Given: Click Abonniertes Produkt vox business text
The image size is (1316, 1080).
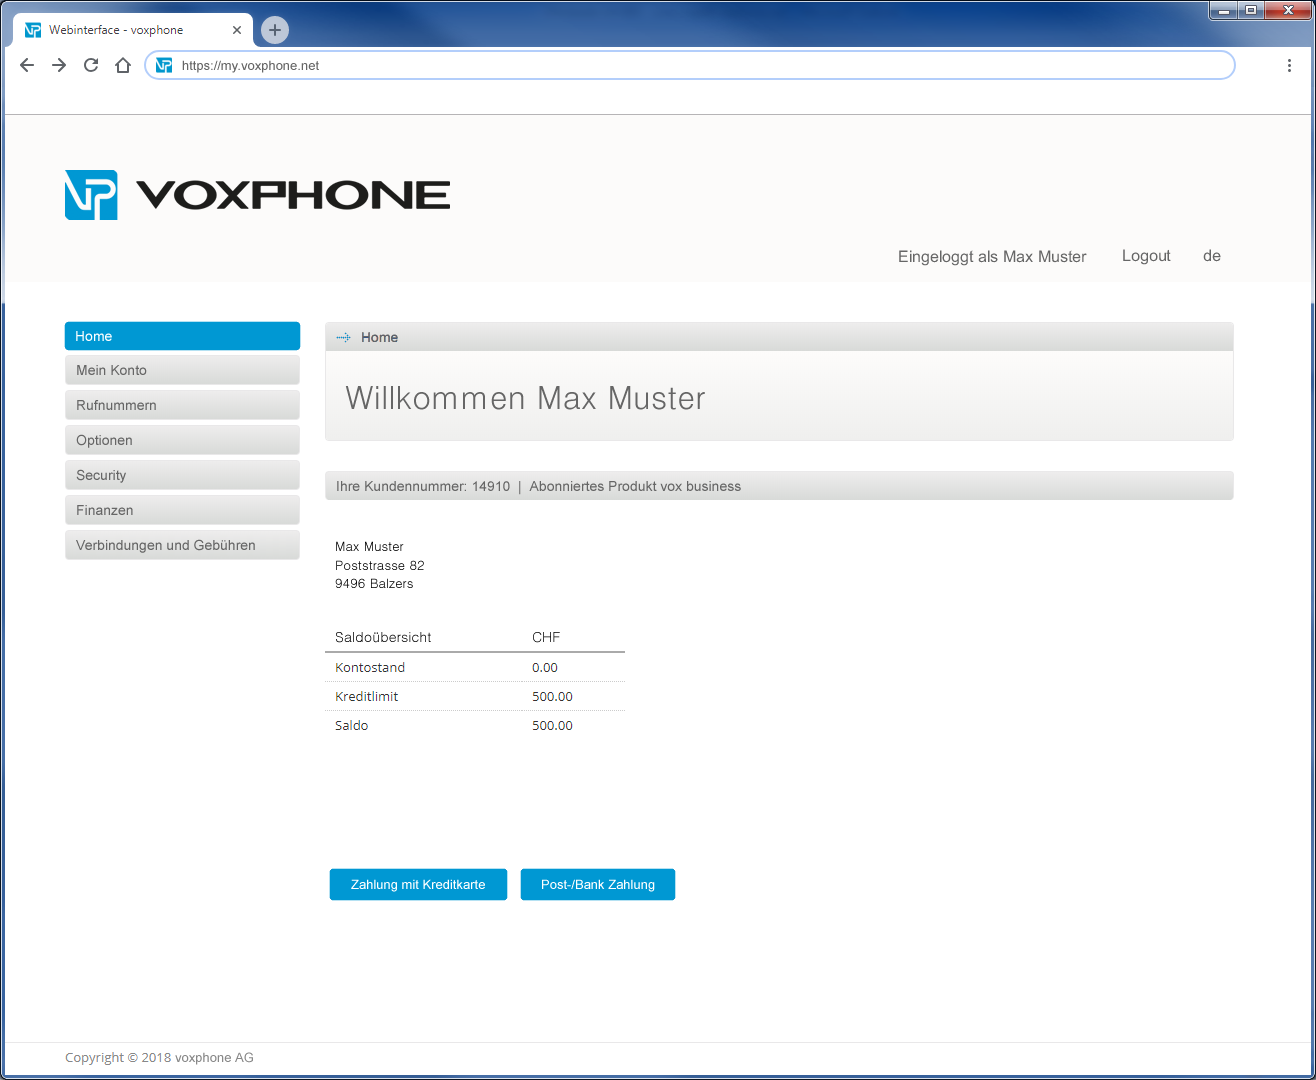Looking at the screenshot, I should [x=635, y=486].
